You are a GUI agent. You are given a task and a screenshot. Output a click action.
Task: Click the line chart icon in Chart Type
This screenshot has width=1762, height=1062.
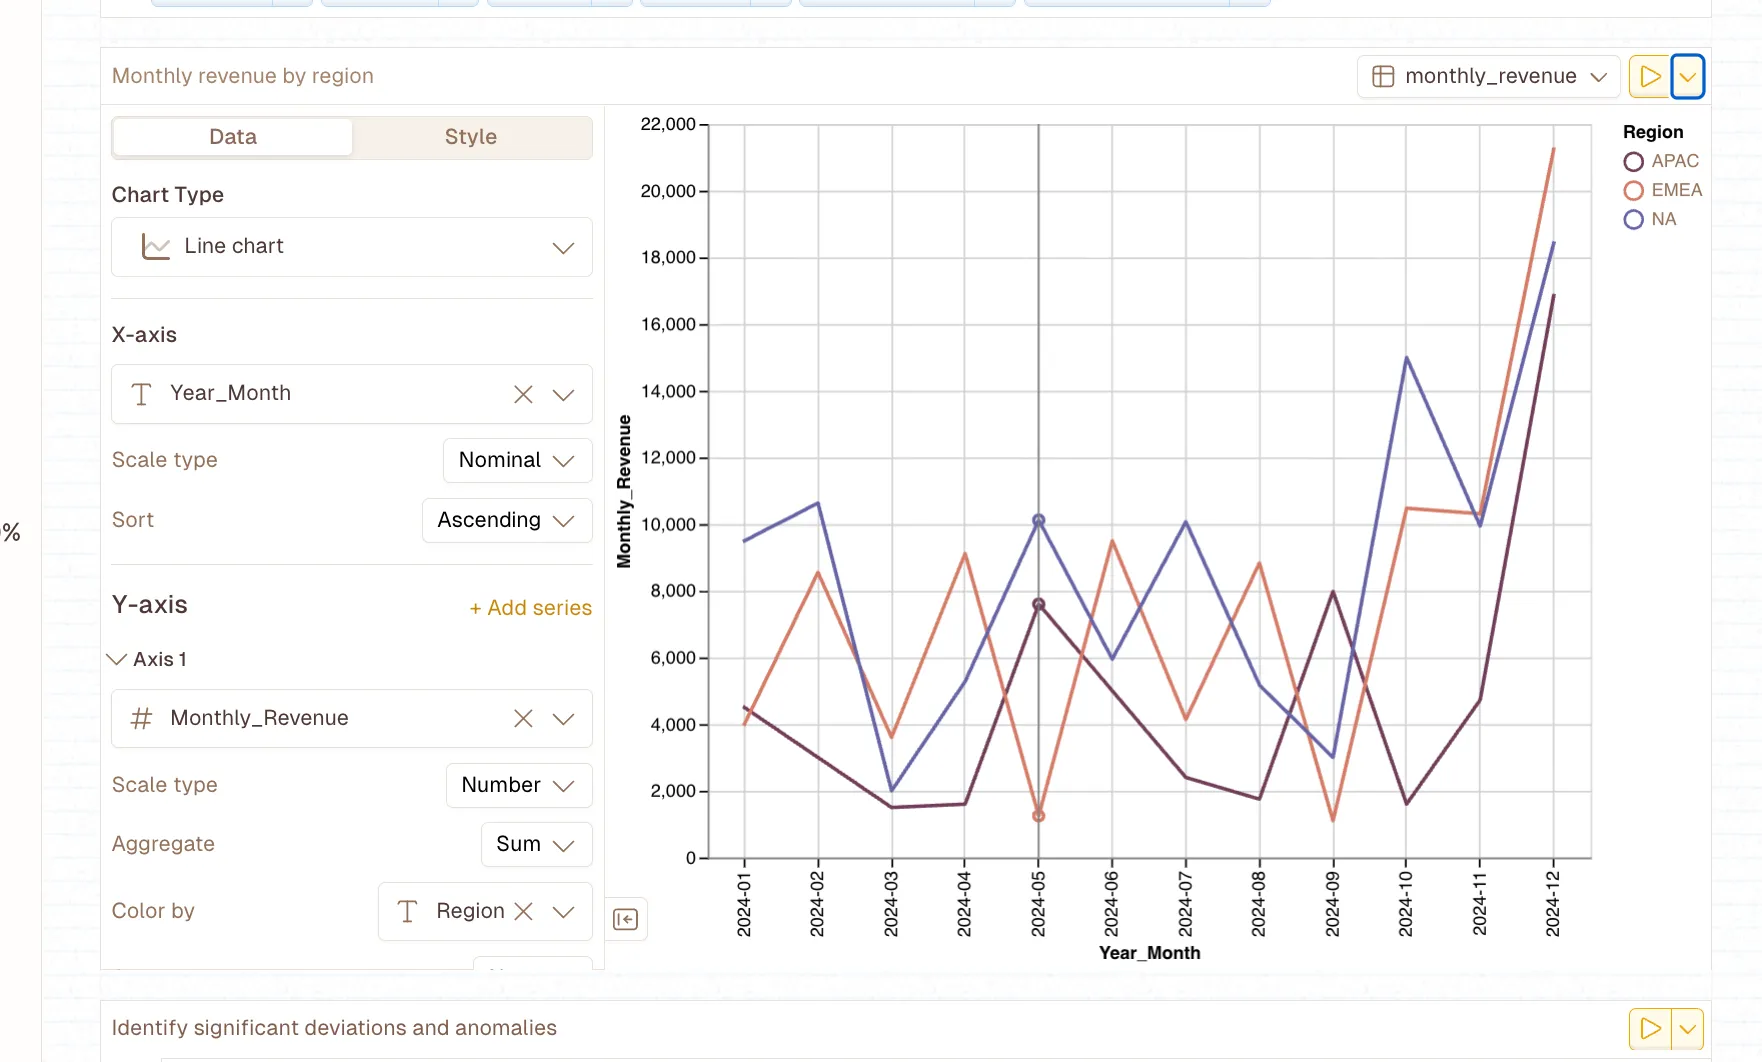click(x=156, y=246)
